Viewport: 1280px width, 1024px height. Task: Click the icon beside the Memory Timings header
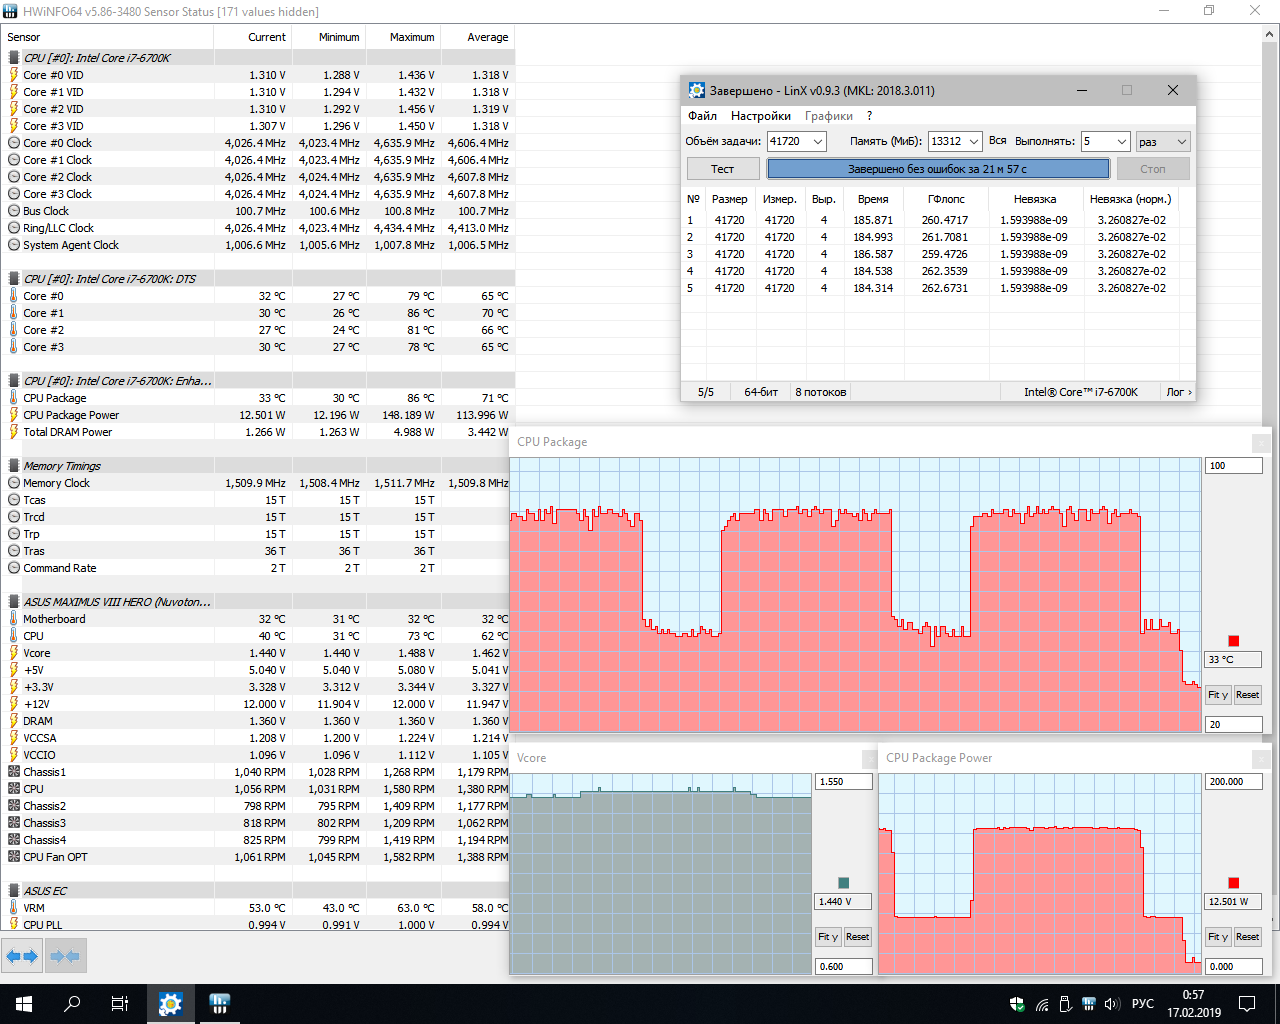coord(14,466)
